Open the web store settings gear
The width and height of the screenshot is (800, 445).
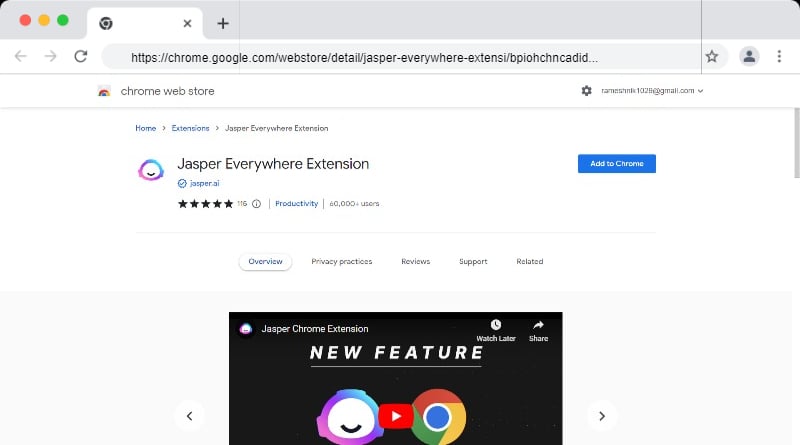(x=587, y=91)
